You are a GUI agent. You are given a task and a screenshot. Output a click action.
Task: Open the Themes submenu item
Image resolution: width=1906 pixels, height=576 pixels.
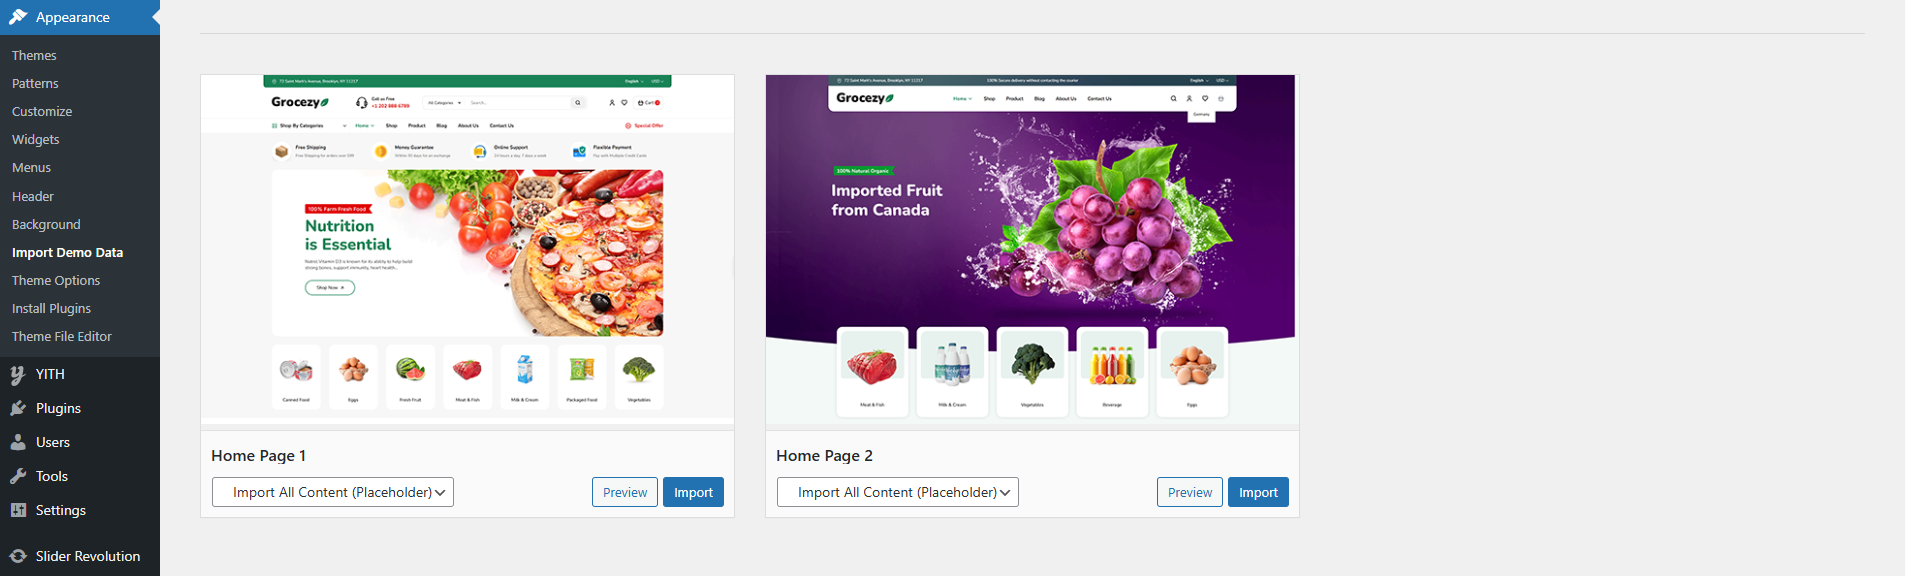(34, 55)
